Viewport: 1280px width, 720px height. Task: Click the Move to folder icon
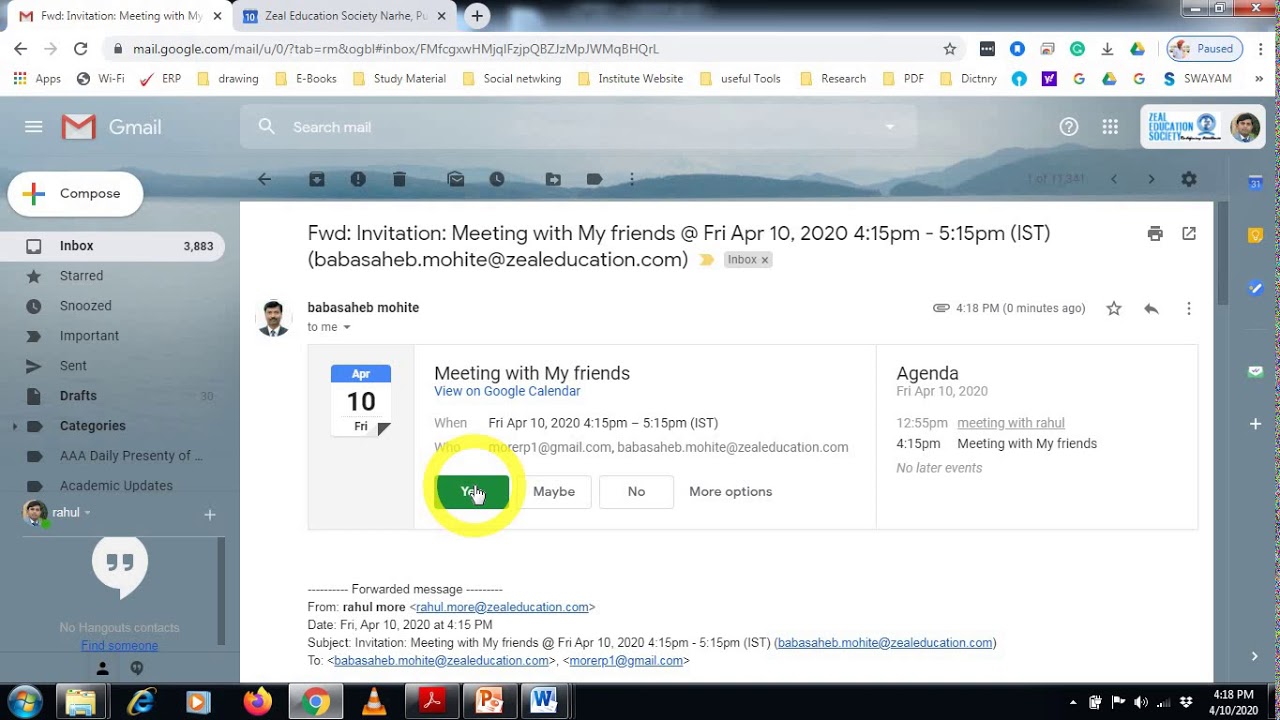[553, 179]
